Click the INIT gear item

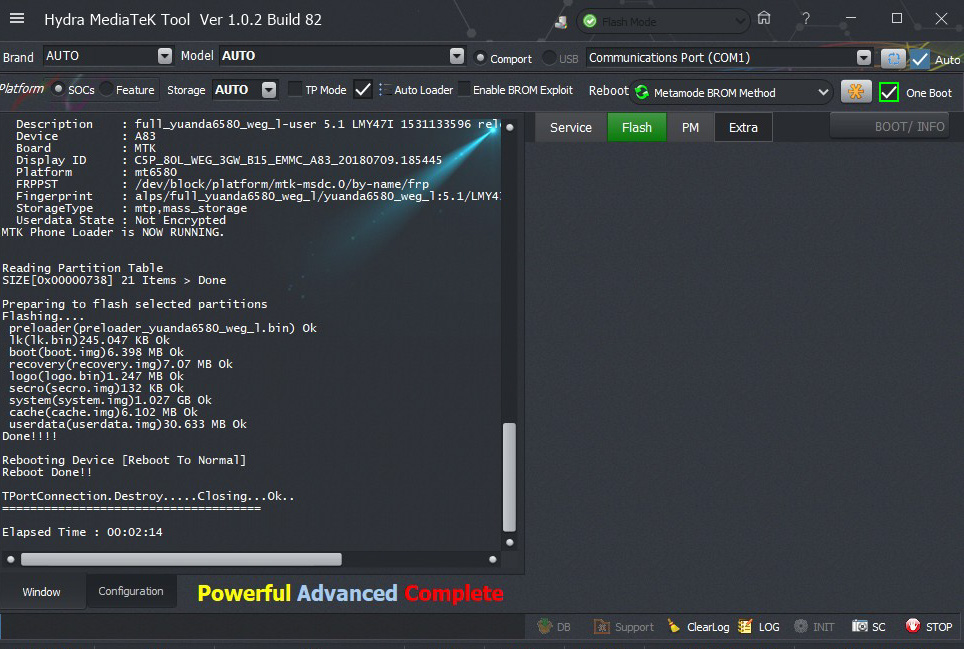click(814, 626)
